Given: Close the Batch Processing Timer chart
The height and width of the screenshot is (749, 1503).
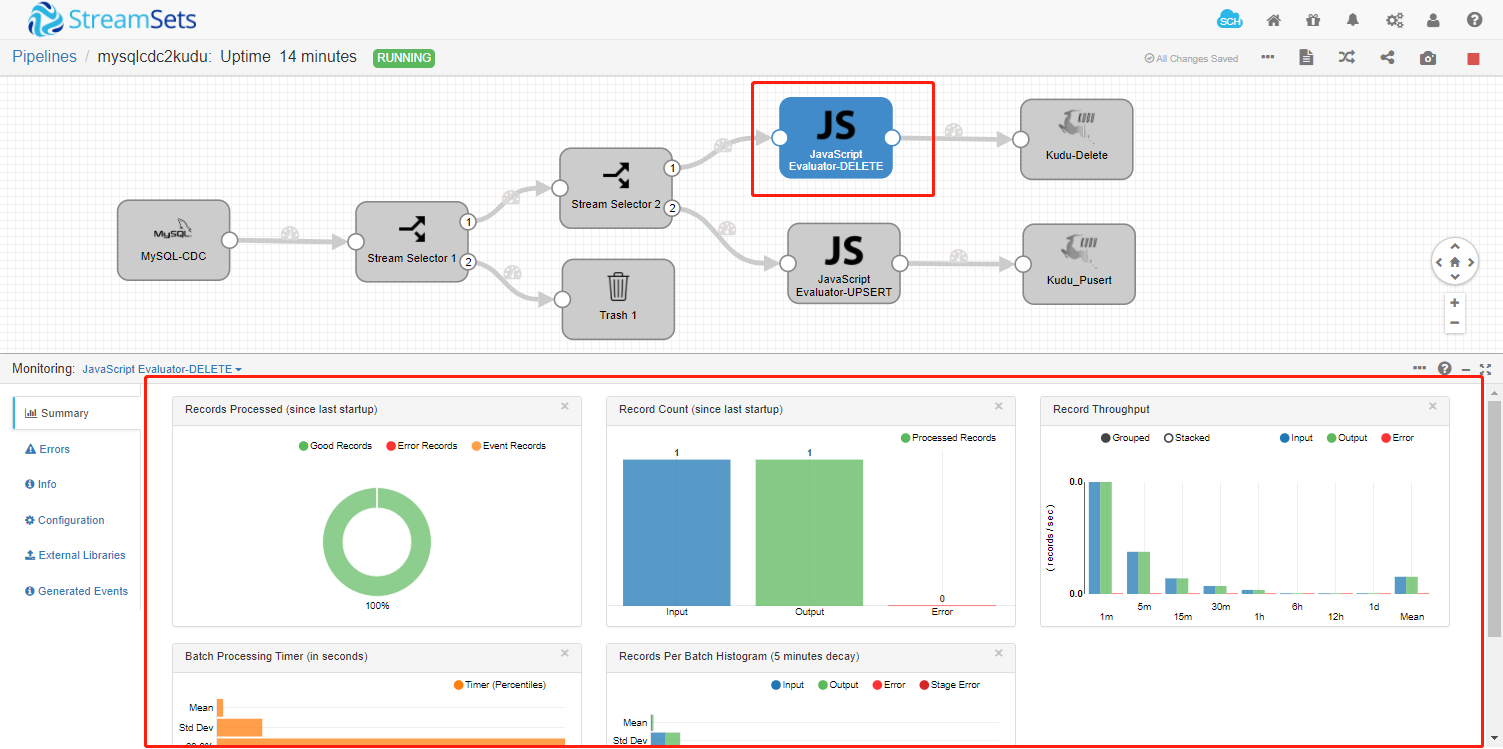Looking at the screenshot, I should tap(565, 653).
